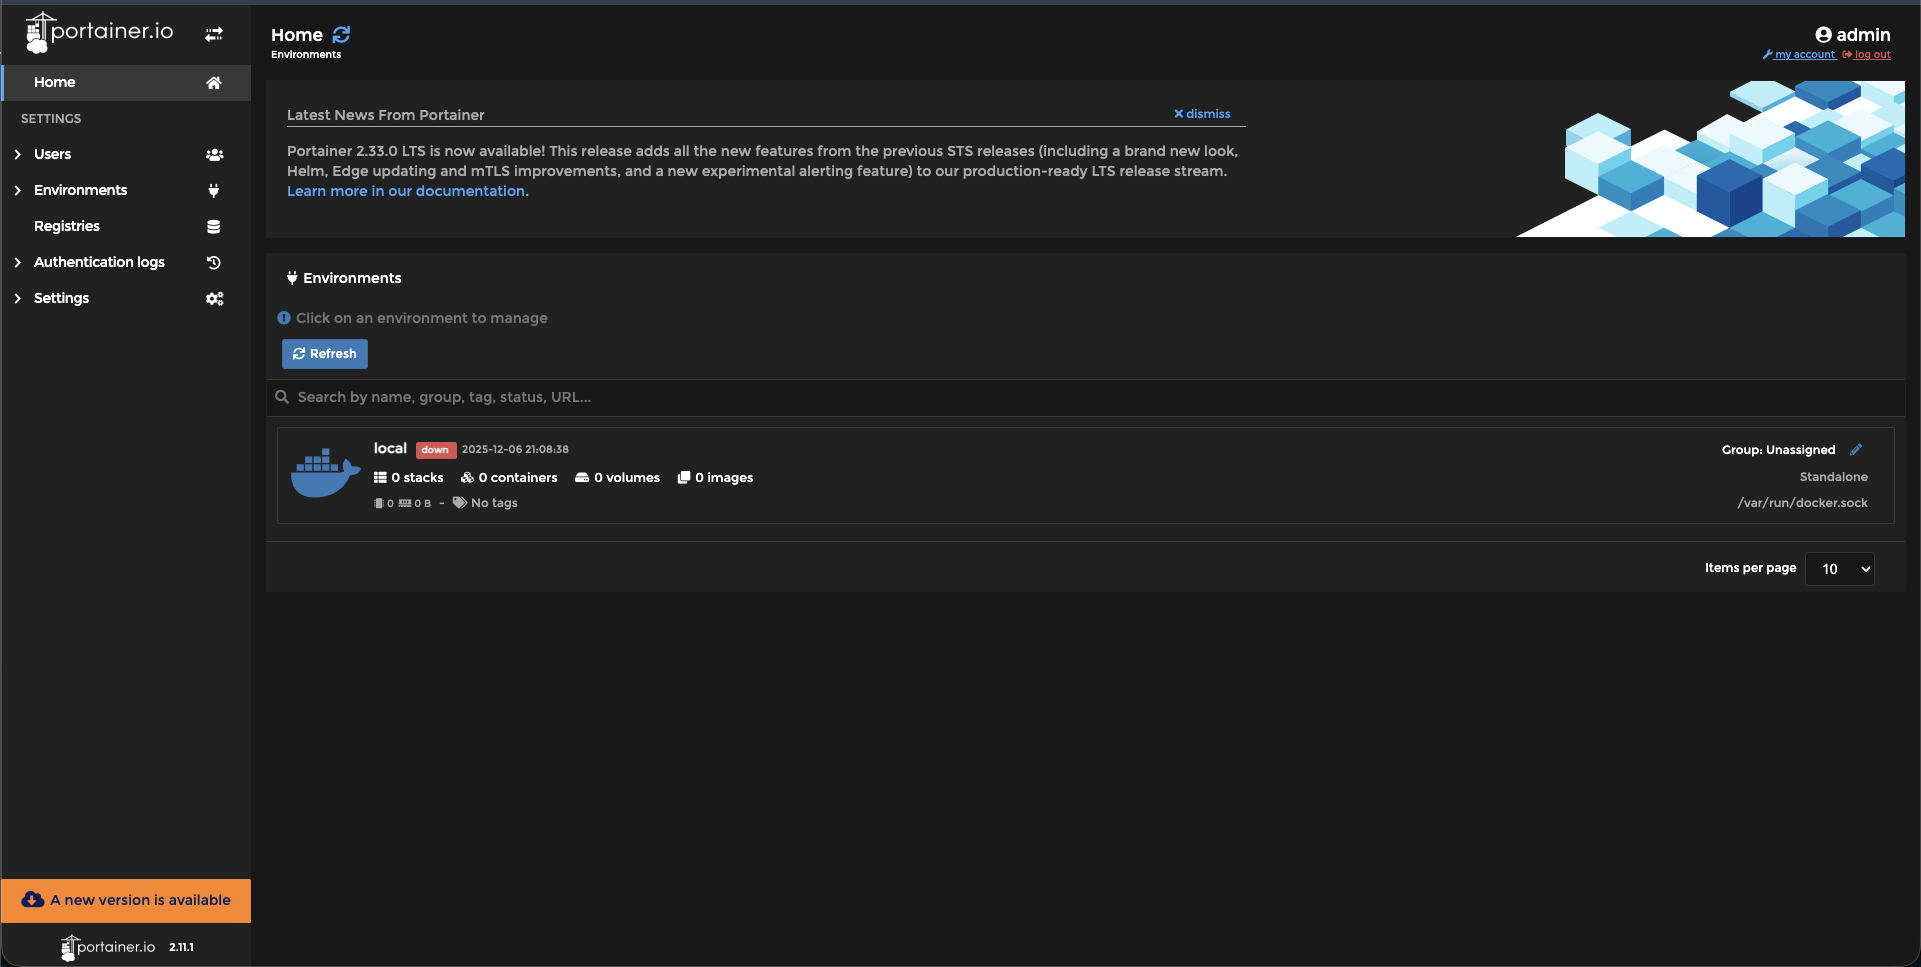Open Authentication logs in the sidebar
The height and width of the screenshot is (967, 1921).
click(x=126, y=263)
